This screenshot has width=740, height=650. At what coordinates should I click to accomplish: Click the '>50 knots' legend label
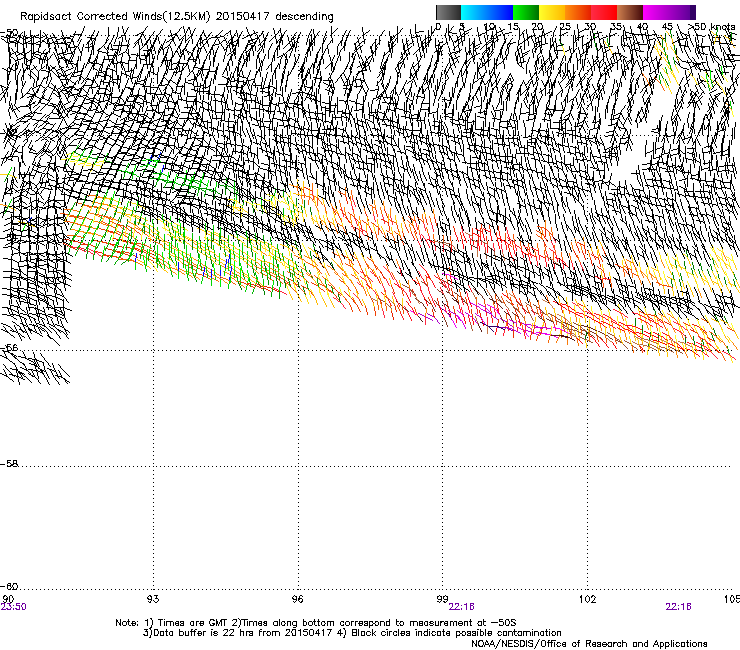(x=712, y=27)
